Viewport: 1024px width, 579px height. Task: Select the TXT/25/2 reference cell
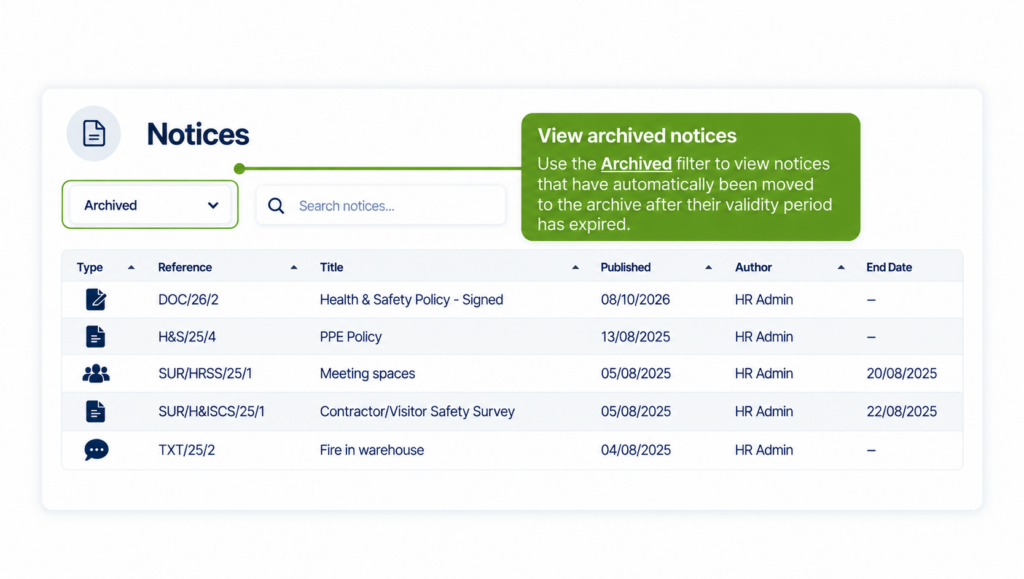(186, 450)
